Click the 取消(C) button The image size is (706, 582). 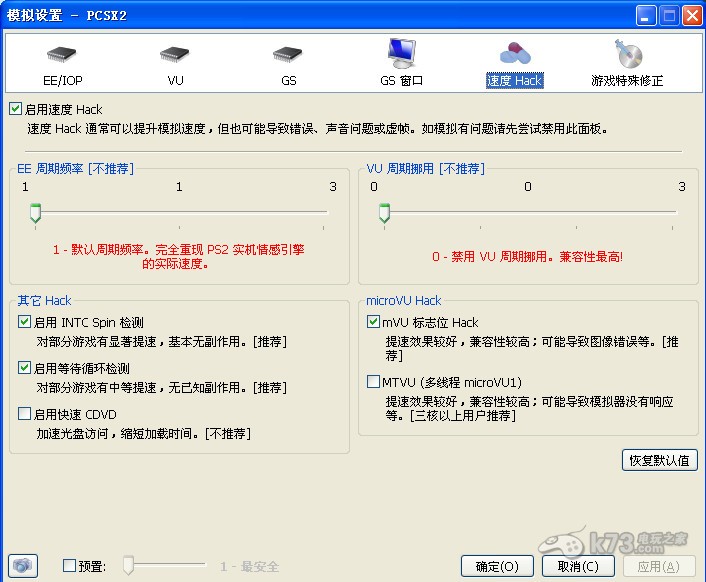click(x=578, y=566)
